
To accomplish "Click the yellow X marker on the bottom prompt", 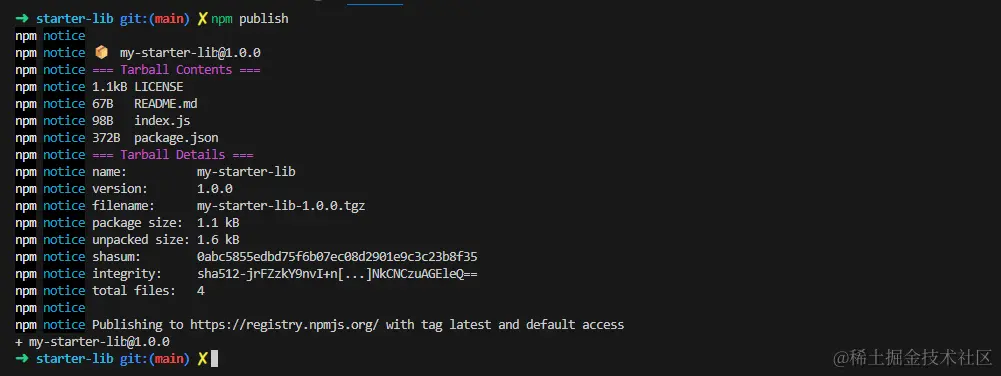I will [202, 359].
